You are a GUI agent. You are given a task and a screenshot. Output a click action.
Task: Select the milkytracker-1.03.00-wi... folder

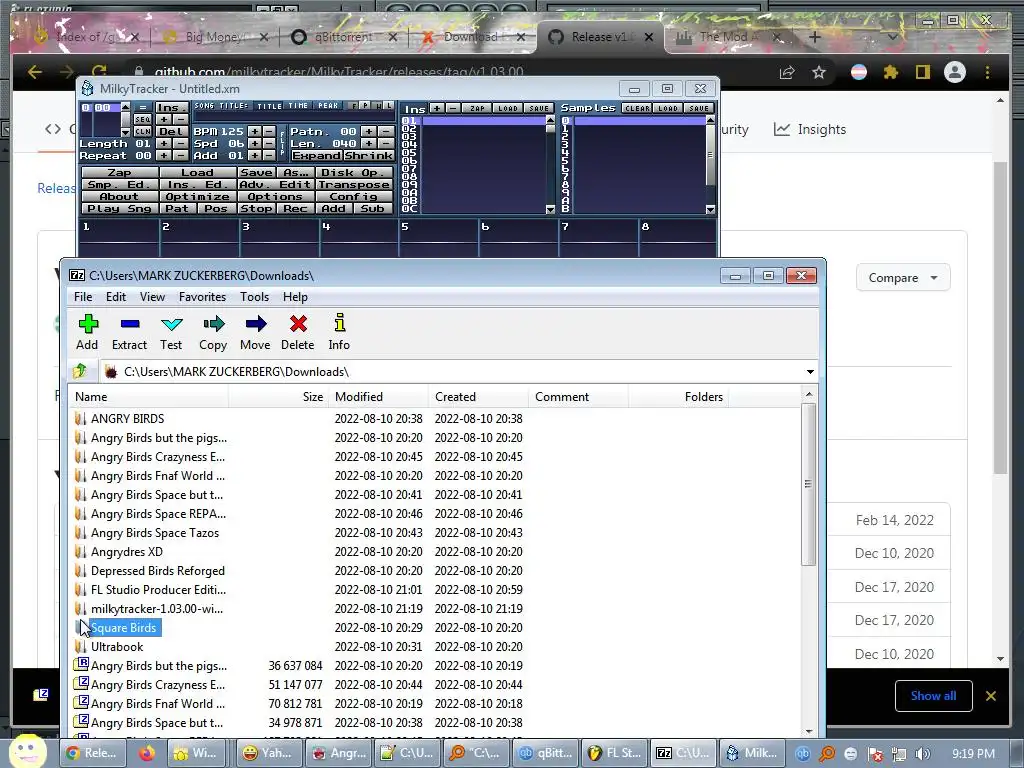157,609
